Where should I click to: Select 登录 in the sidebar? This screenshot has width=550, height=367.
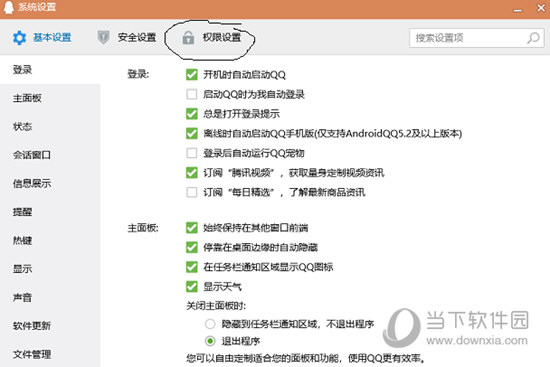(x=22, y=69)
